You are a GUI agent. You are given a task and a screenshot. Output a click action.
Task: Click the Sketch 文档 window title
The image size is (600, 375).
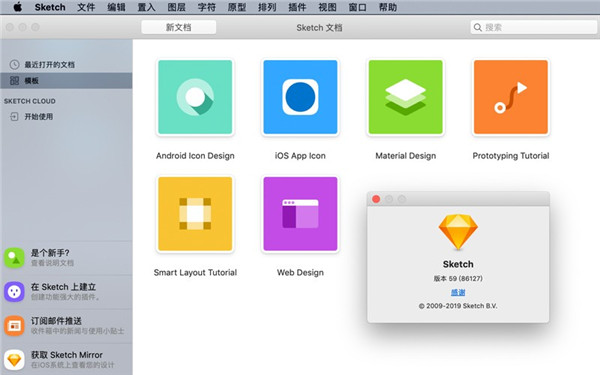[x=319, y=28]
